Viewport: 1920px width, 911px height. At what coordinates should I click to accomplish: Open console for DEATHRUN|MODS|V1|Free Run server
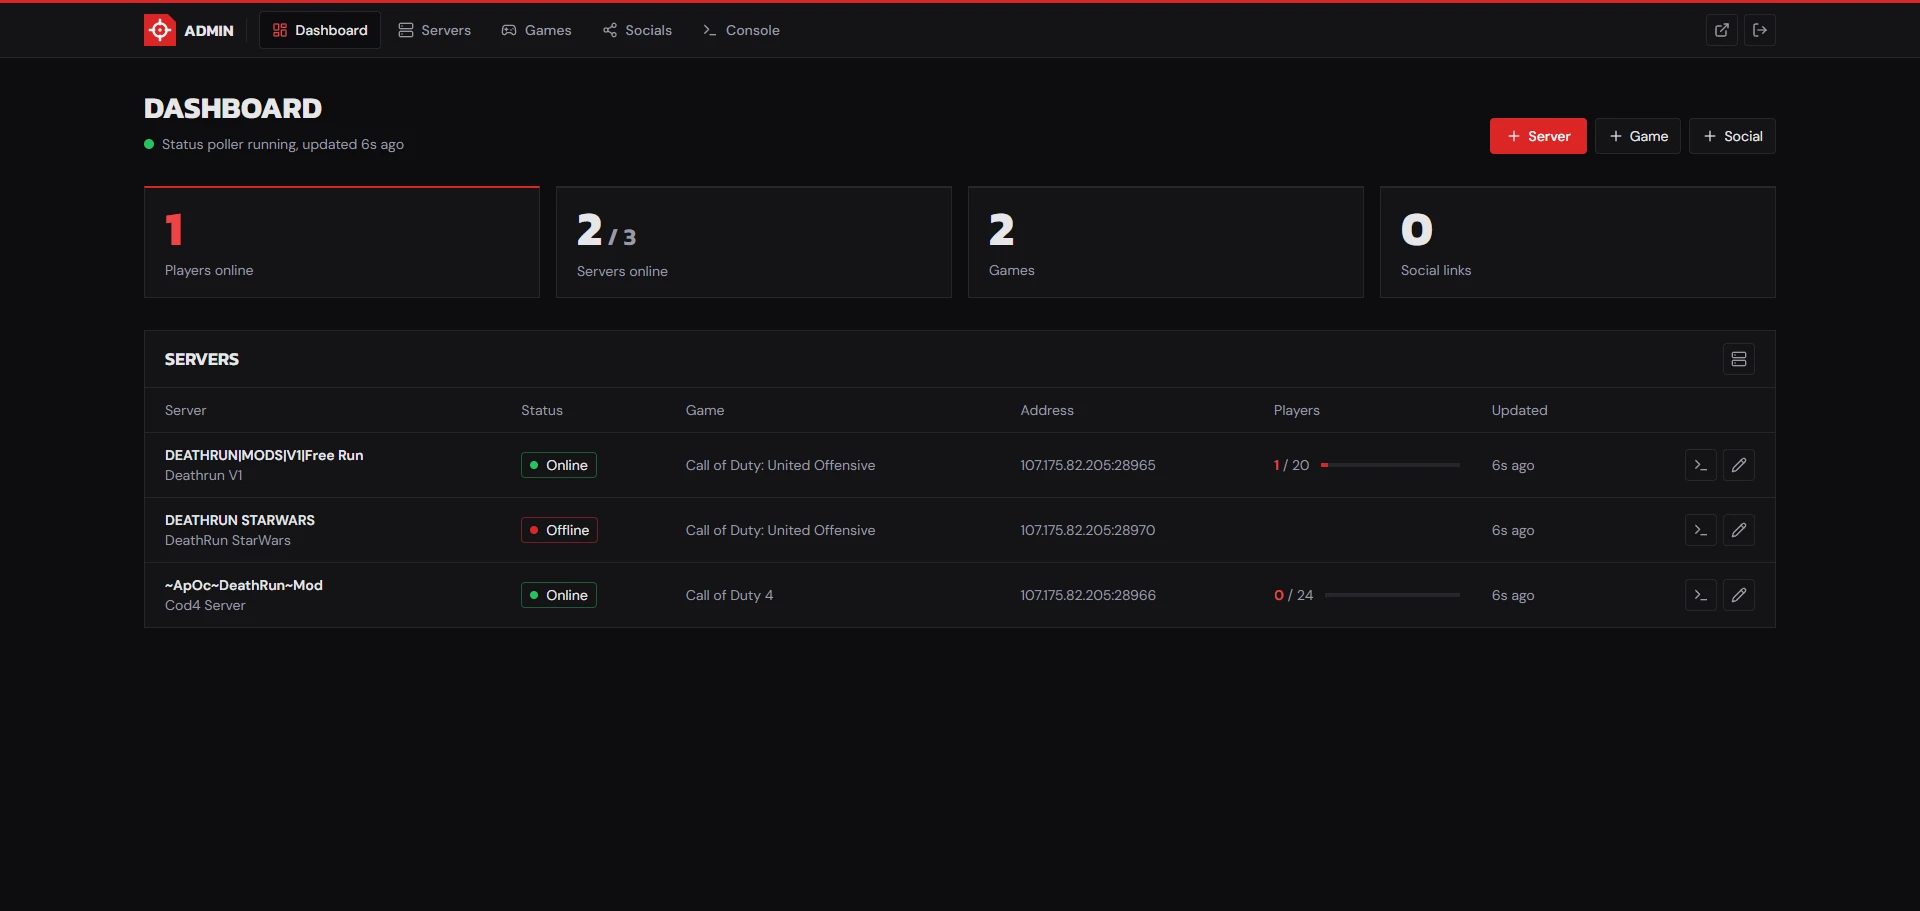point(1701,465)
